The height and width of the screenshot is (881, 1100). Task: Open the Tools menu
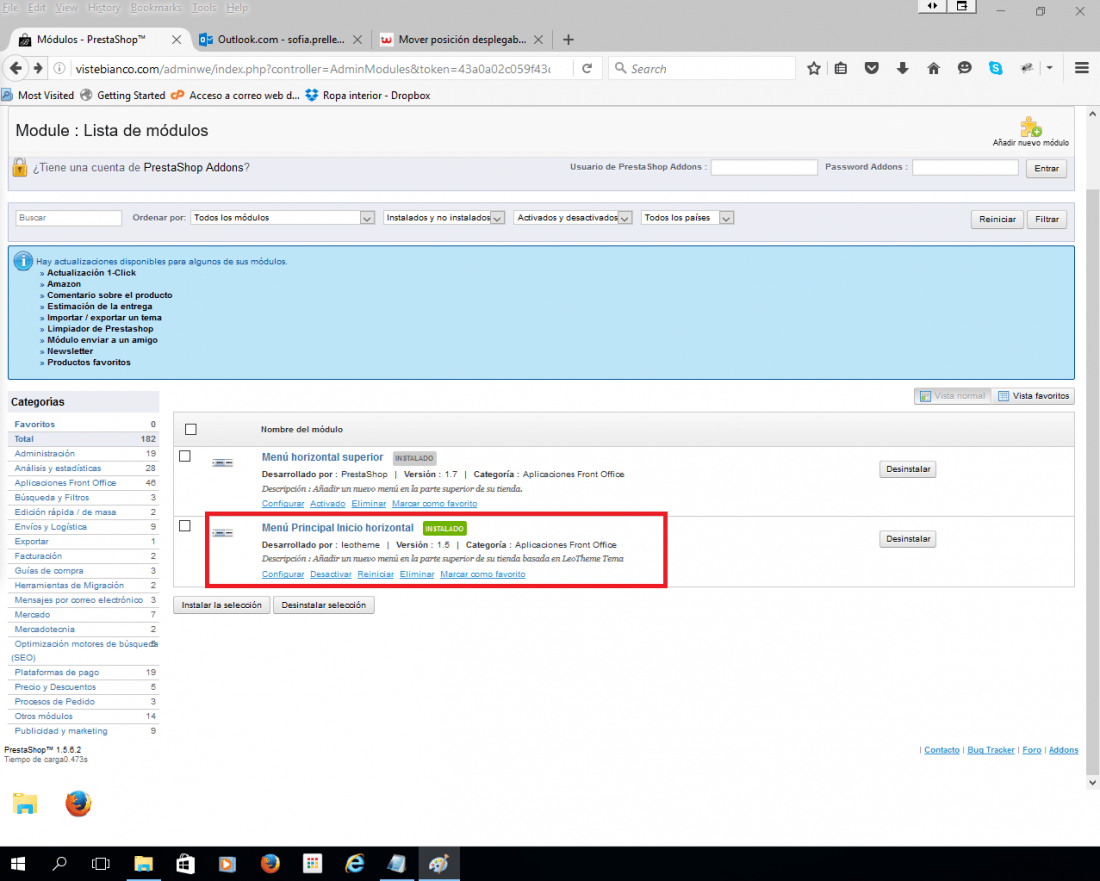(204, 8)
